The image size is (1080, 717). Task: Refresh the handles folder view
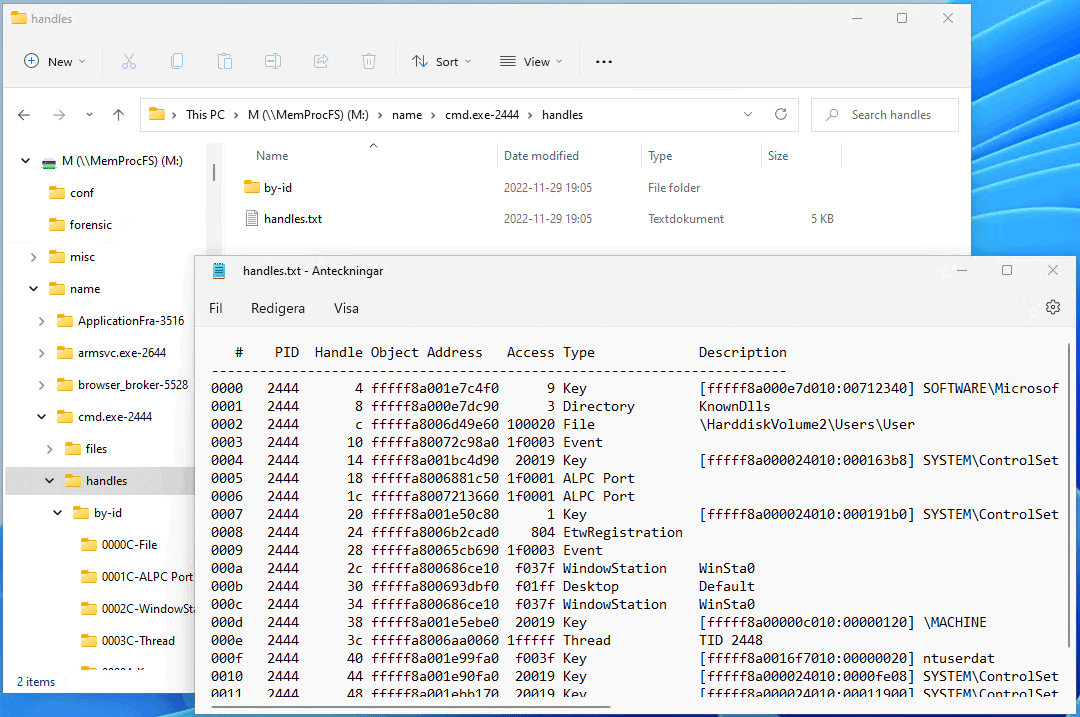point(781,114)
